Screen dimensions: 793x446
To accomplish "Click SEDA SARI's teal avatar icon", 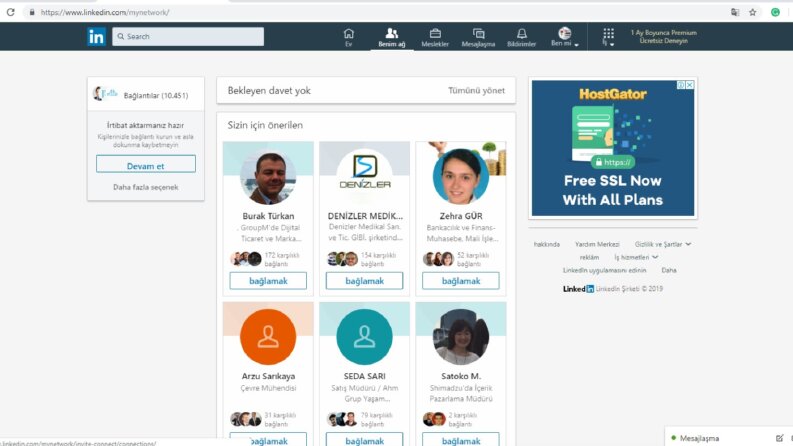I will (x=364, y=337).
